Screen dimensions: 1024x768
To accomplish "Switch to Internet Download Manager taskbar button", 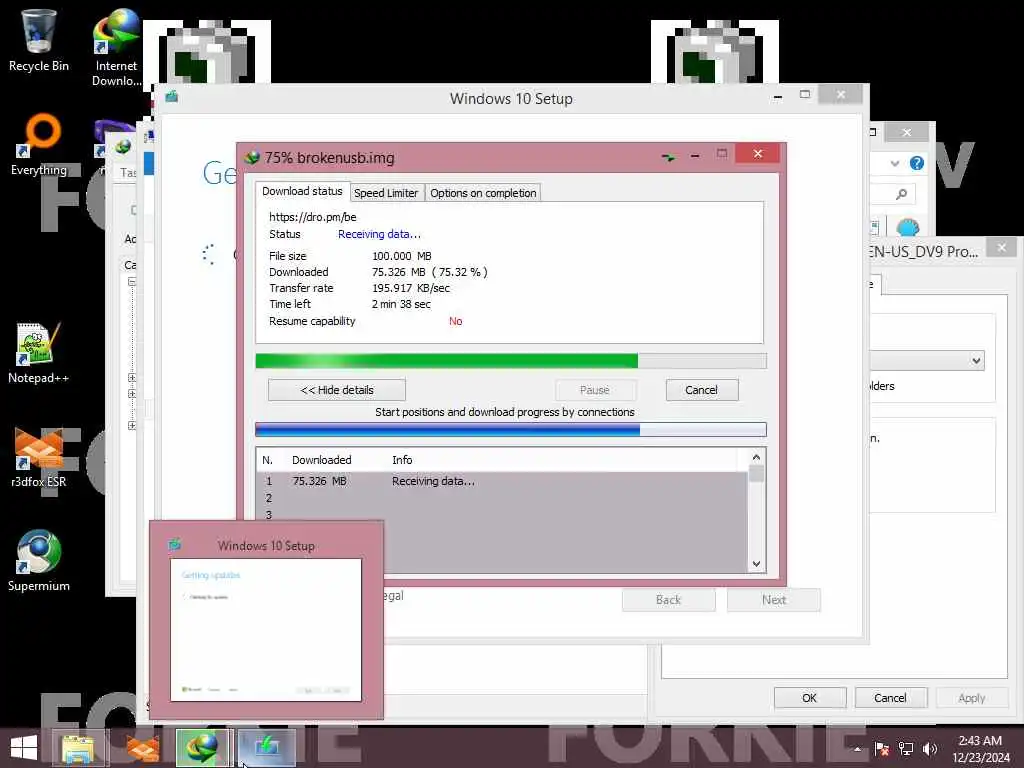I will coord(202,748).
